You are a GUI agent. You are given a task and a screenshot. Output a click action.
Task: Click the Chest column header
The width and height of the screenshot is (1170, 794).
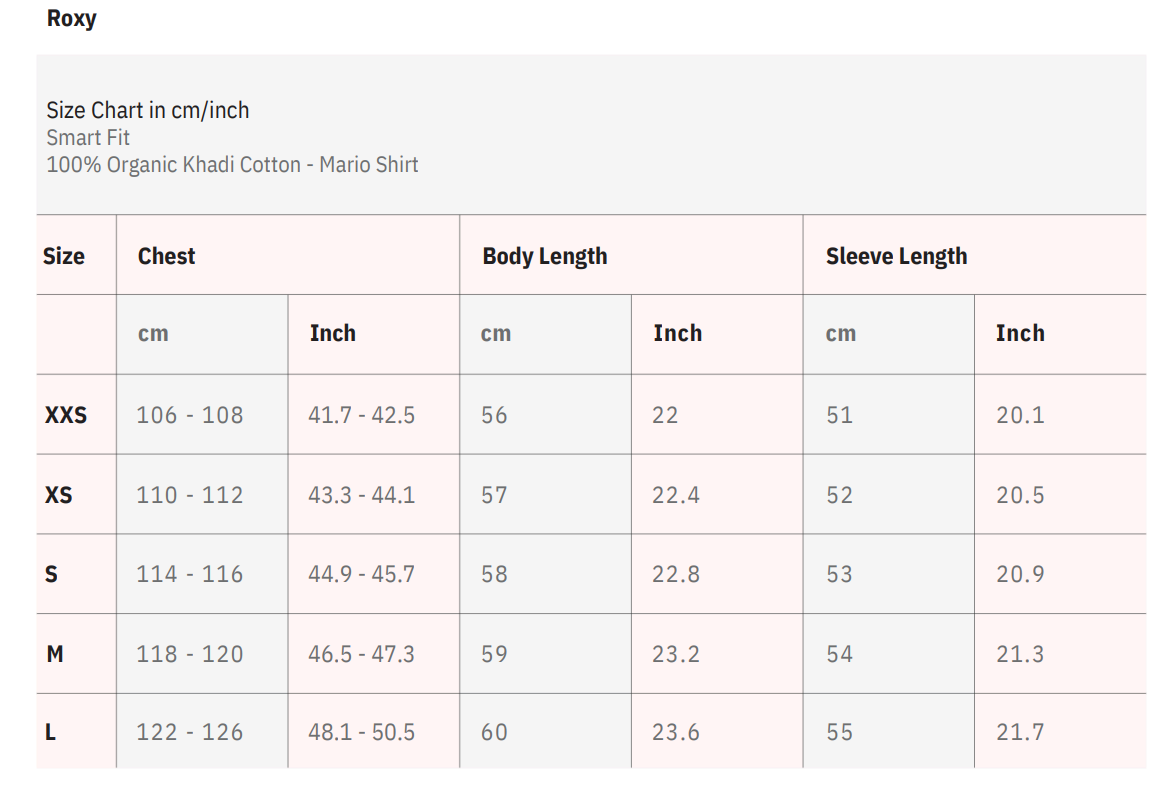(x=167, y=256)
